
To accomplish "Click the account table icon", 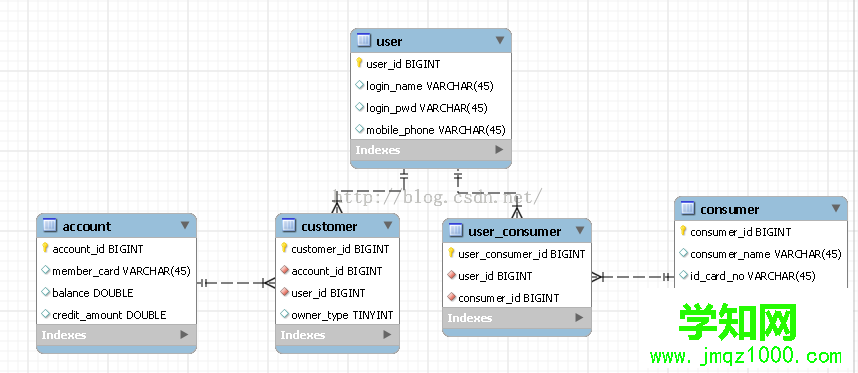I will (x=50, y=225).
